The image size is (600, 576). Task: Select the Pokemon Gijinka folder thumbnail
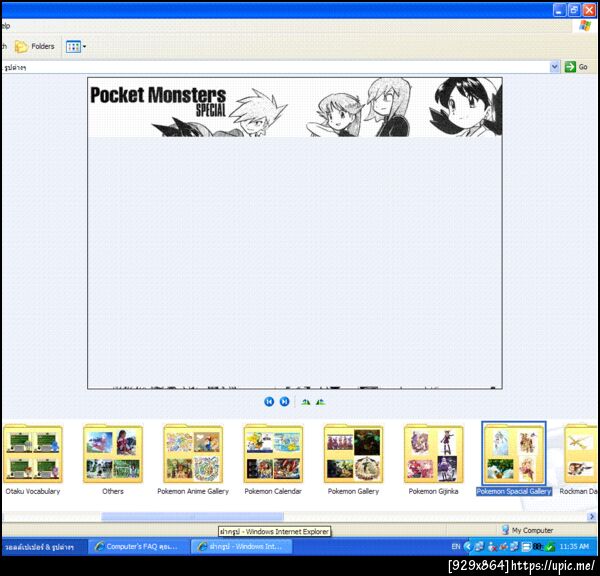click(x=434, y=454)
